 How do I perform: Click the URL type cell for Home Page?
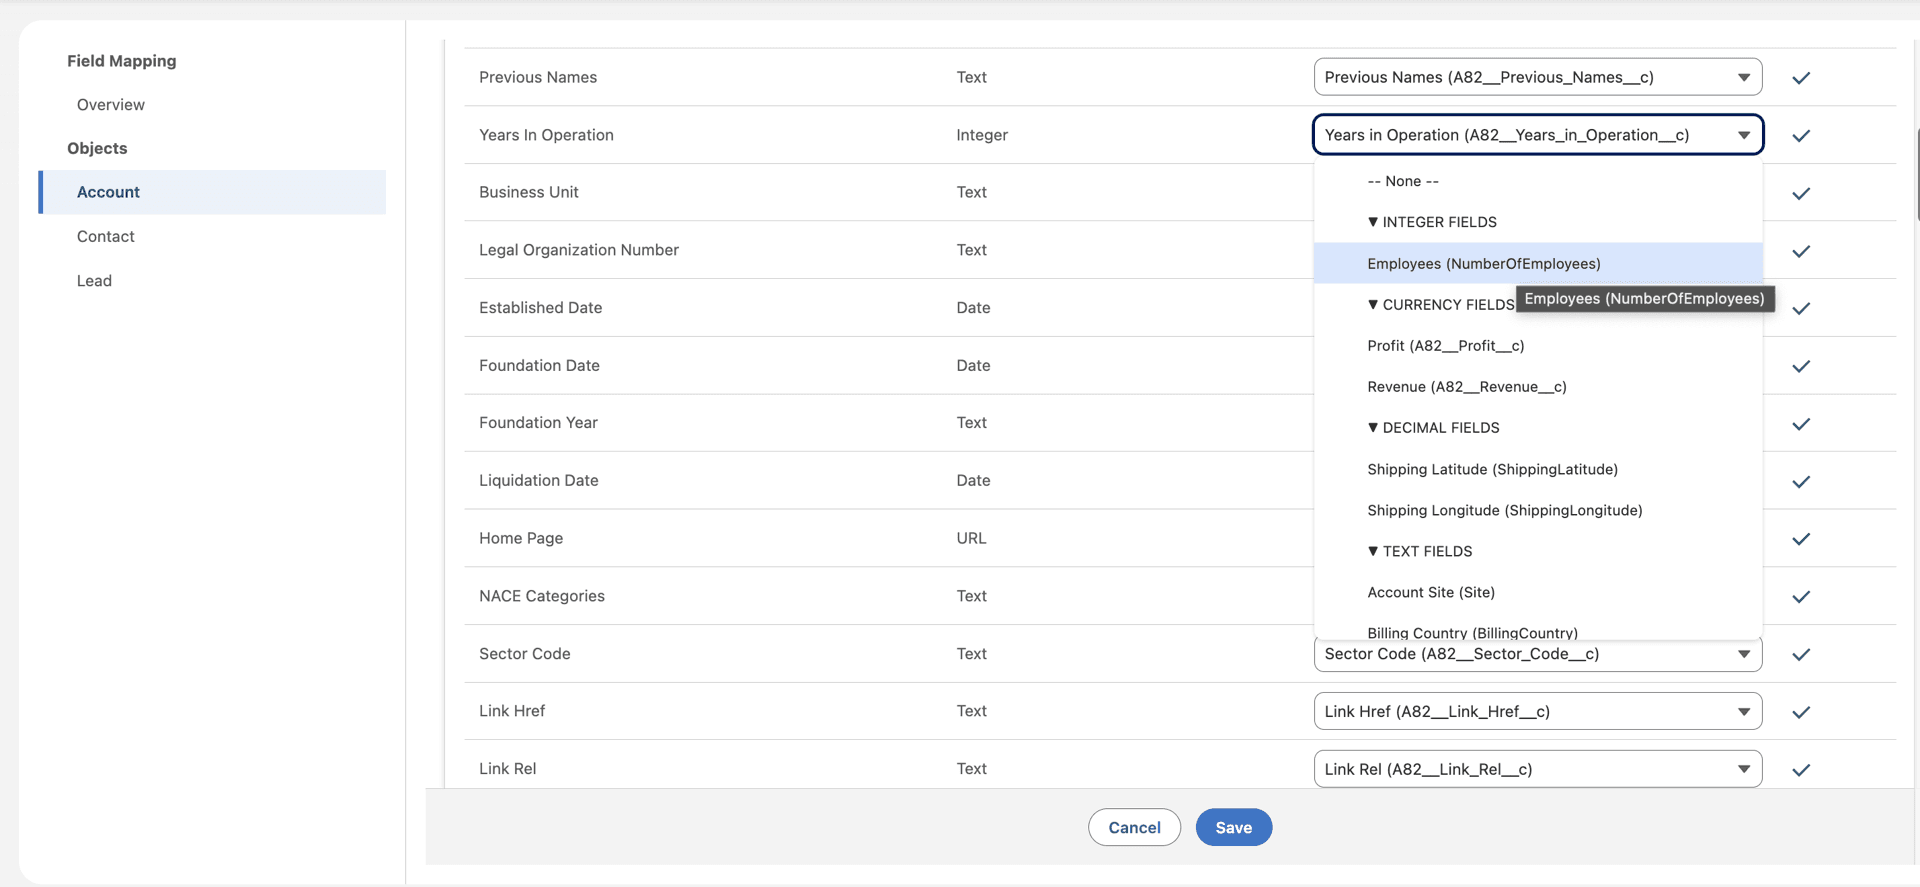[971, 538]
